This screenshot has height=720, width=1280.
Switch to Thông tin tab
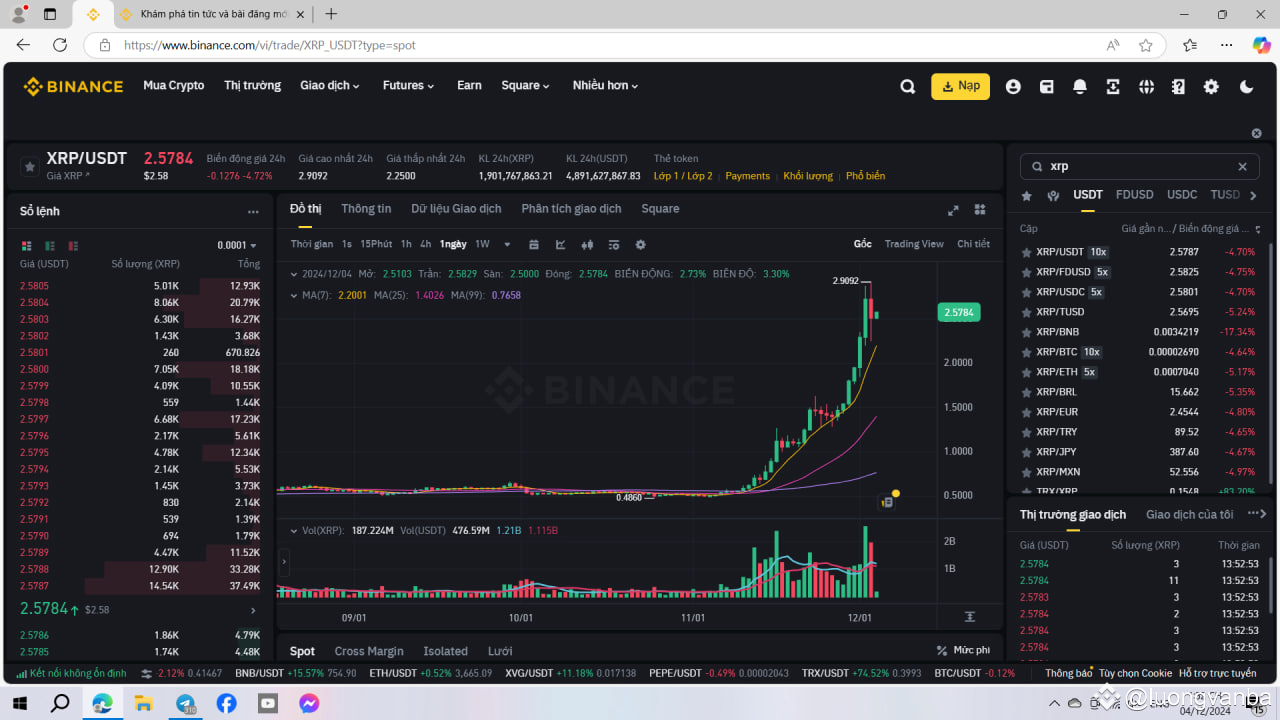(366, 209)
